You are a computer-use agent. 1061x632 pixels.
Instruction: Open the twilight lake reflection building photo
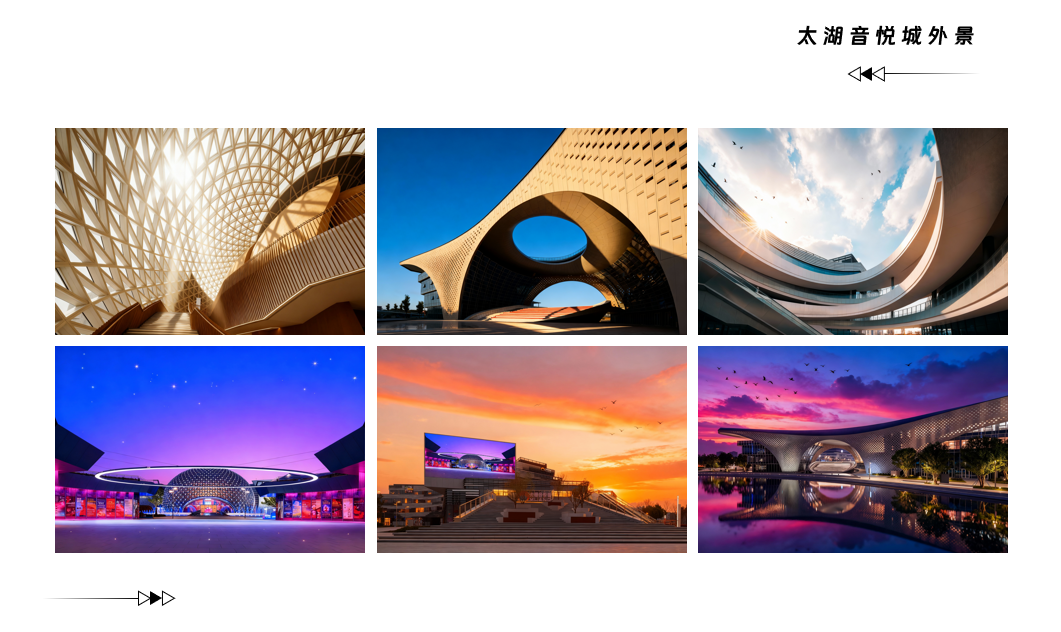pyautogui.click(x=853, y=449)
